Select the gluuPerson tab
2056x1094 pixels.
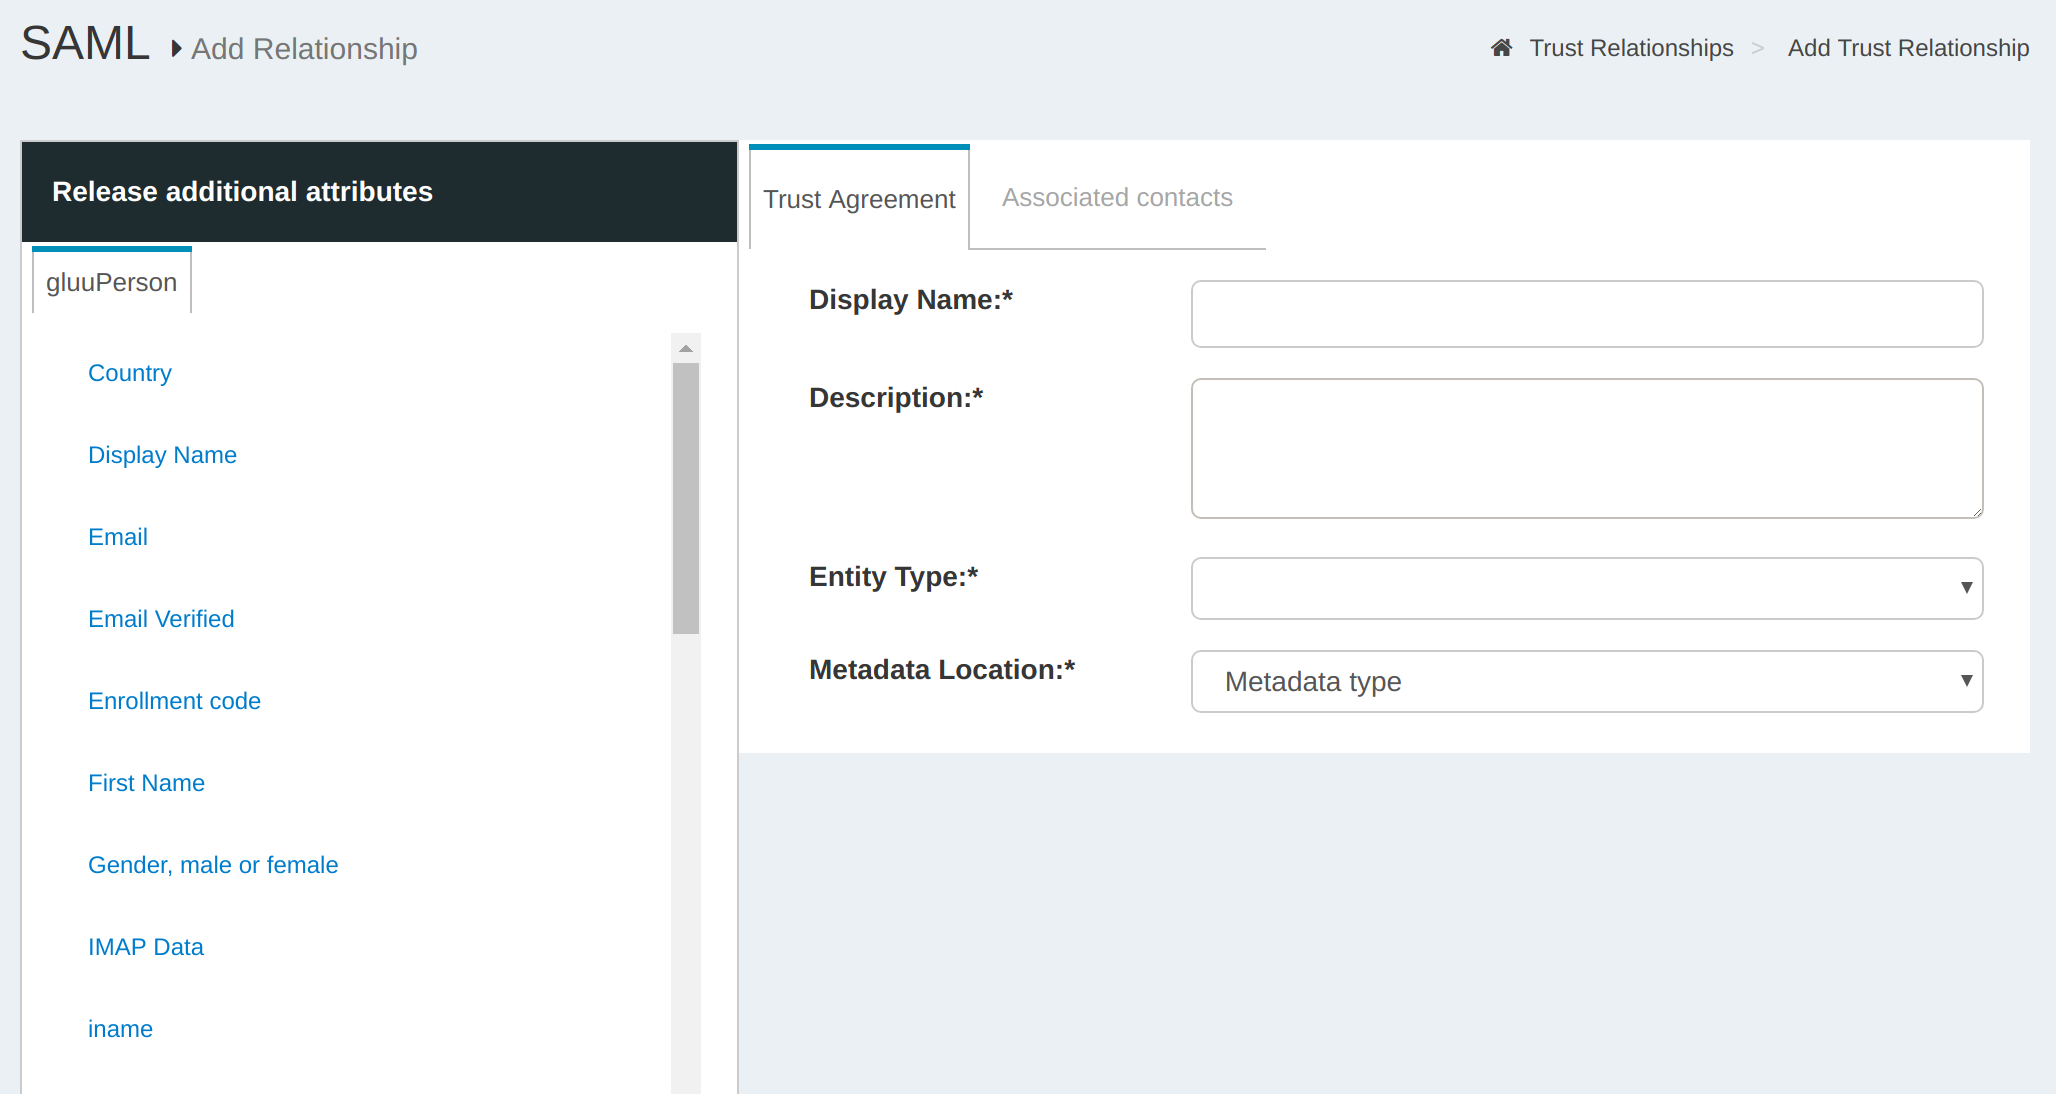pos(111,283)
